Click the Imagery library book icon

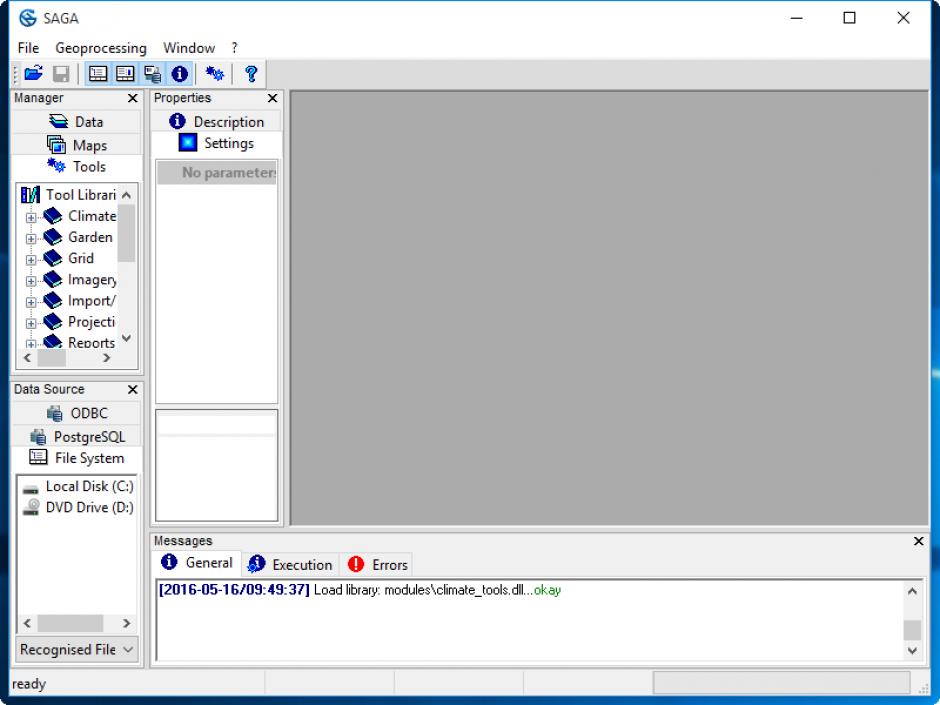point(53,279)
